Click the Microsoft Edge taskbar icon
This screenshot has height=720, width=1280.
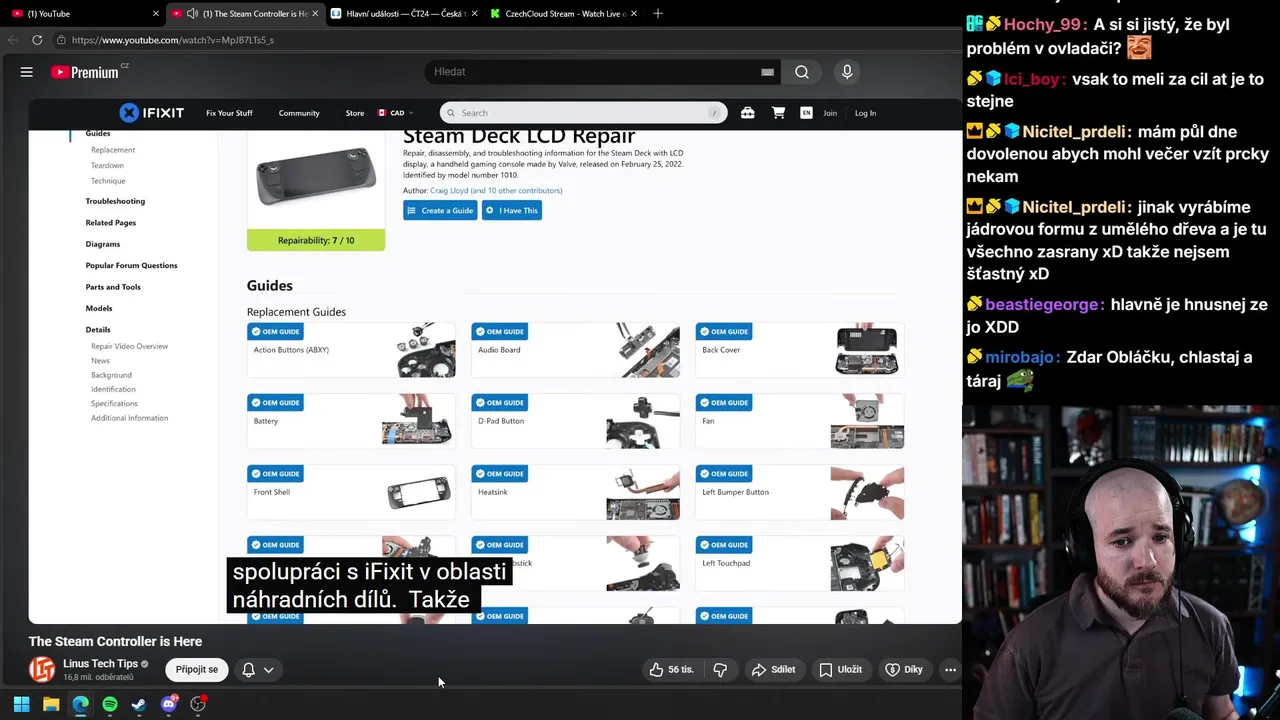tap(80, 704)
